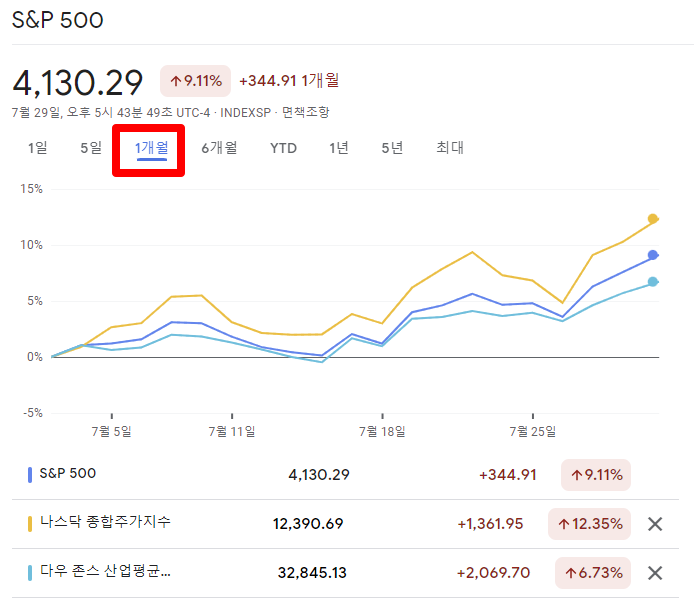Remove 다우 존스 산업평균 comparison with X

pyautogui.click(x=655, y=573)
